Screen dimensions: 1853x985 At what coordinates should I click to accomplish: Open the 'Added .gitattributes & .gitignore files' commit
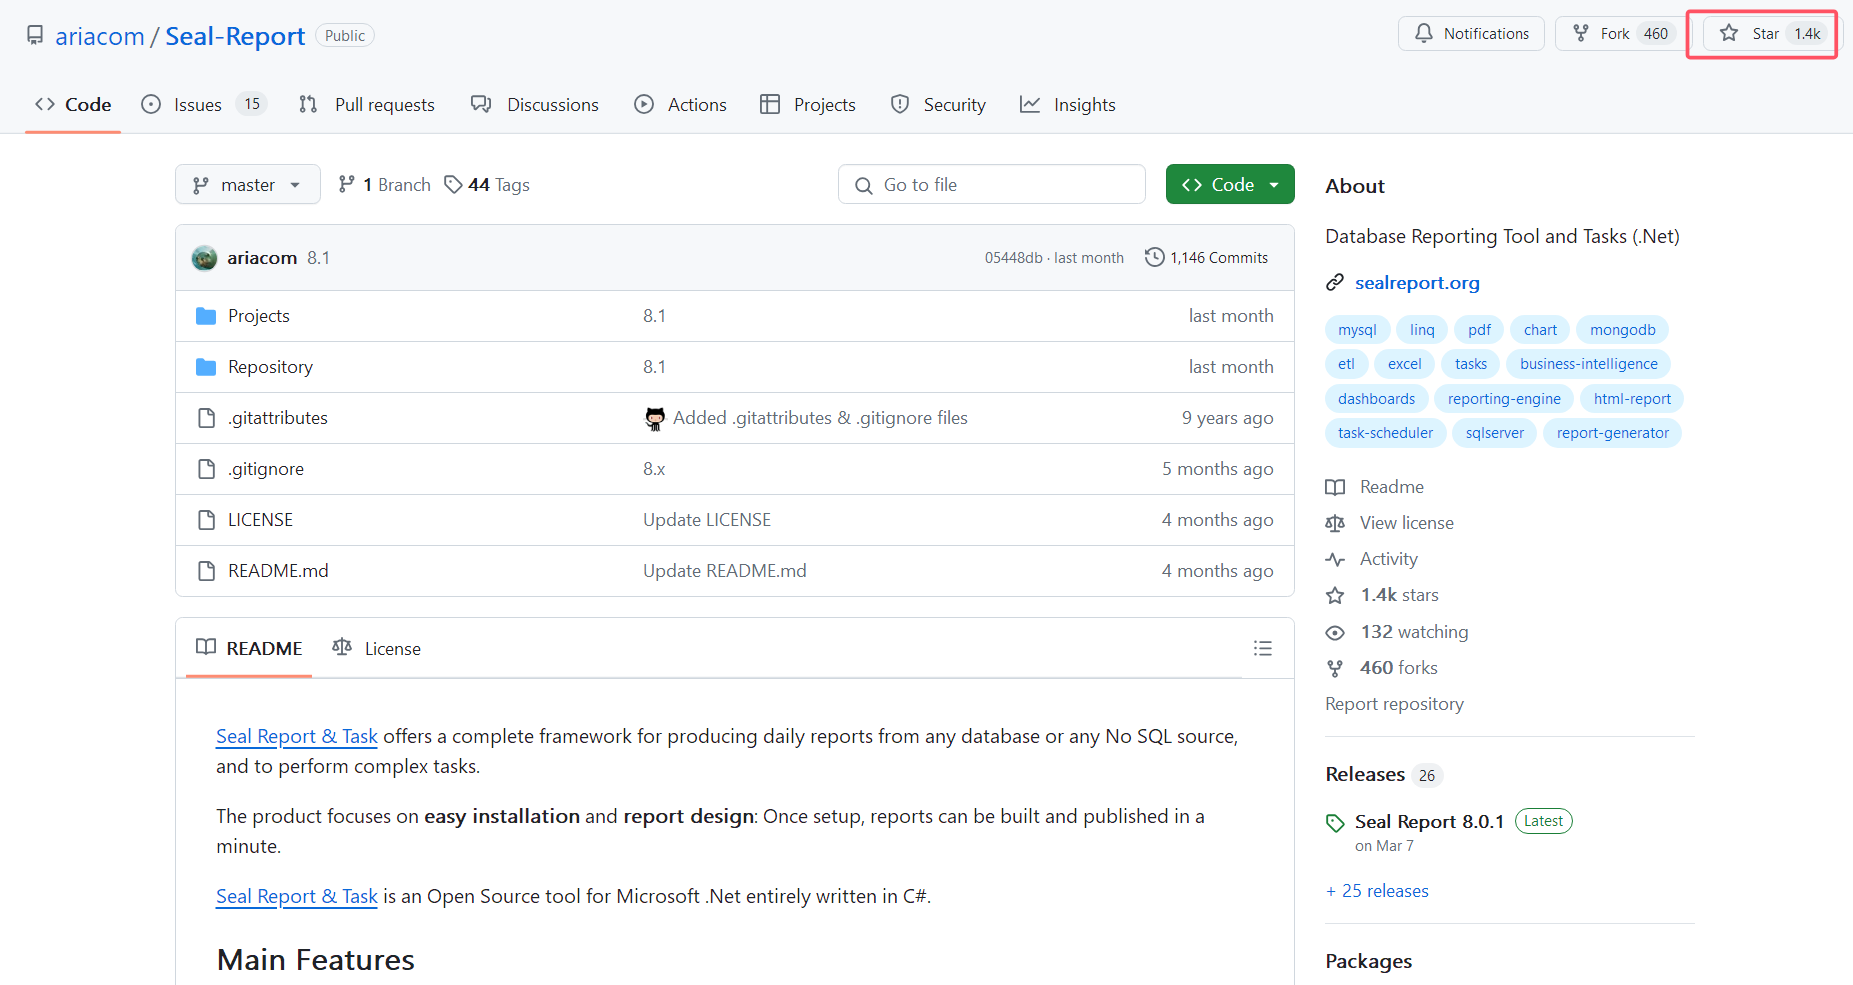[820, 418]
